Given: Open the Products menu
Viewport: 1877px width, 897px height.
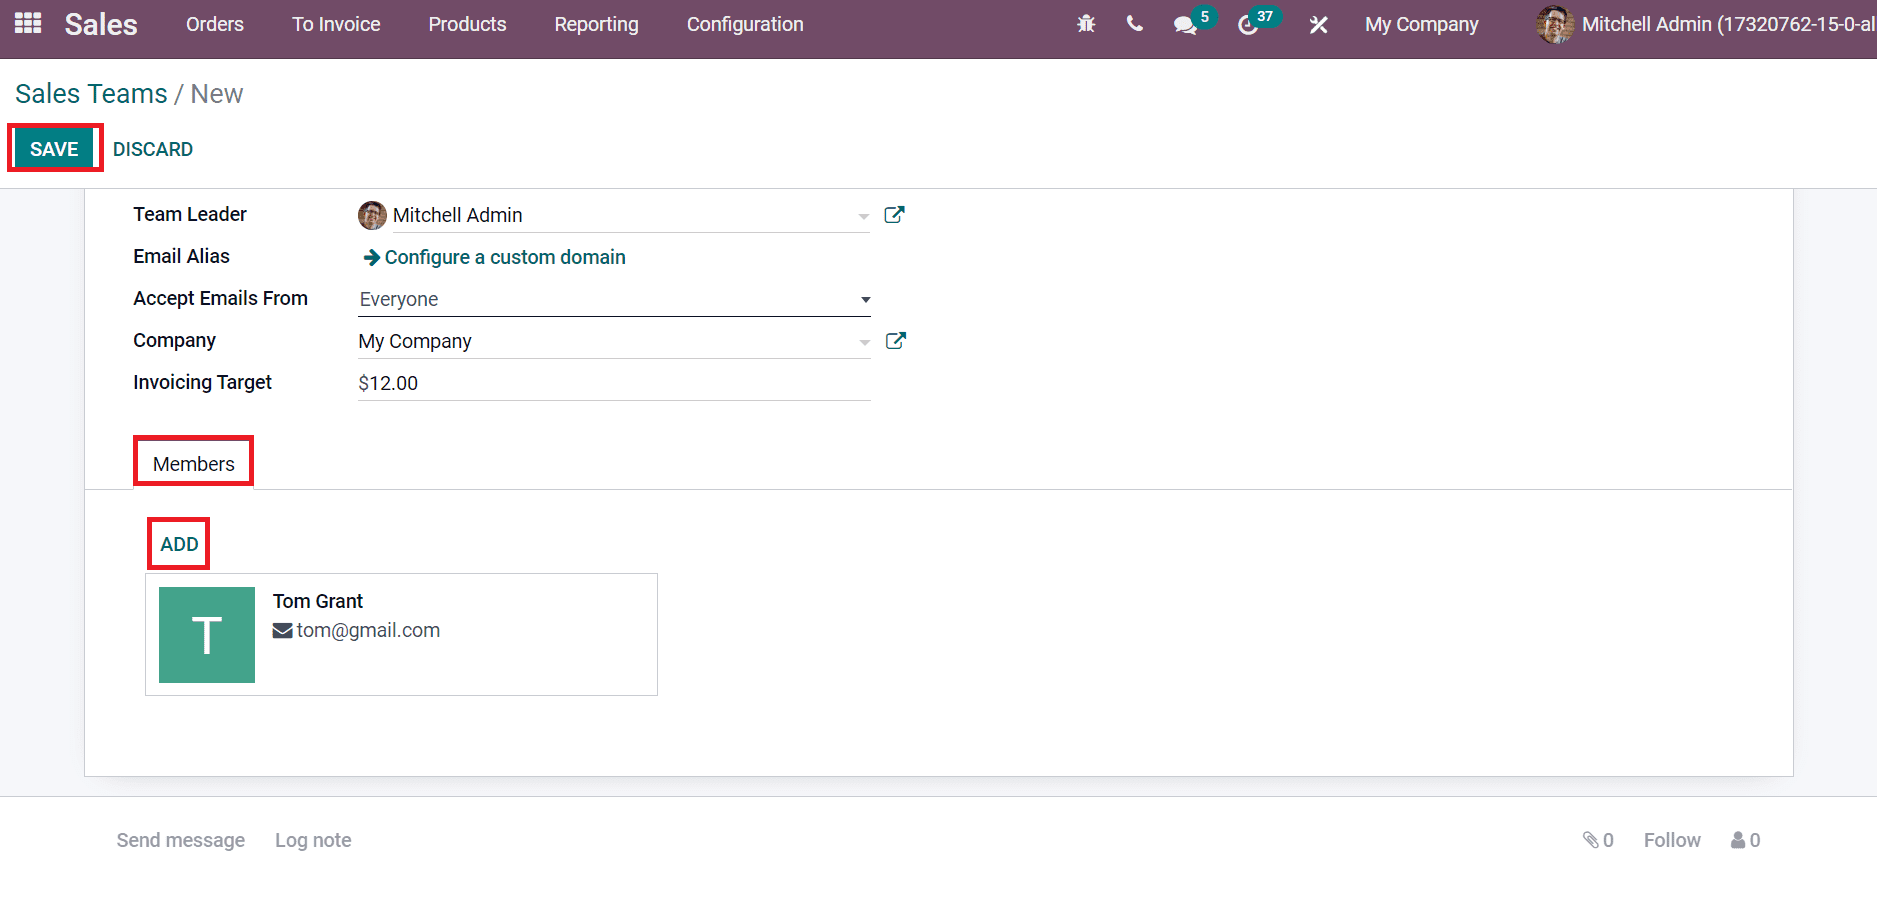Looking at the screenshot, I should tap(467, 24).
